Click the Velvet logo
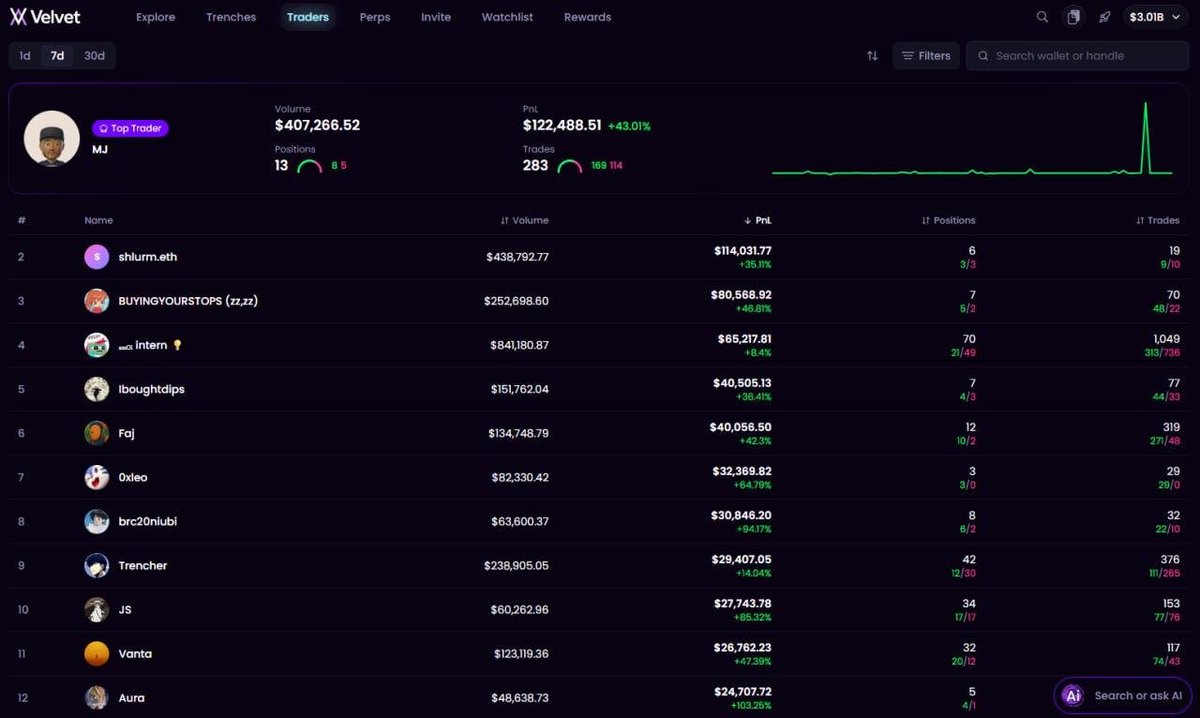Image resolution: width=1200 pixels, height=718 pixels. click(x=45, y=17)
